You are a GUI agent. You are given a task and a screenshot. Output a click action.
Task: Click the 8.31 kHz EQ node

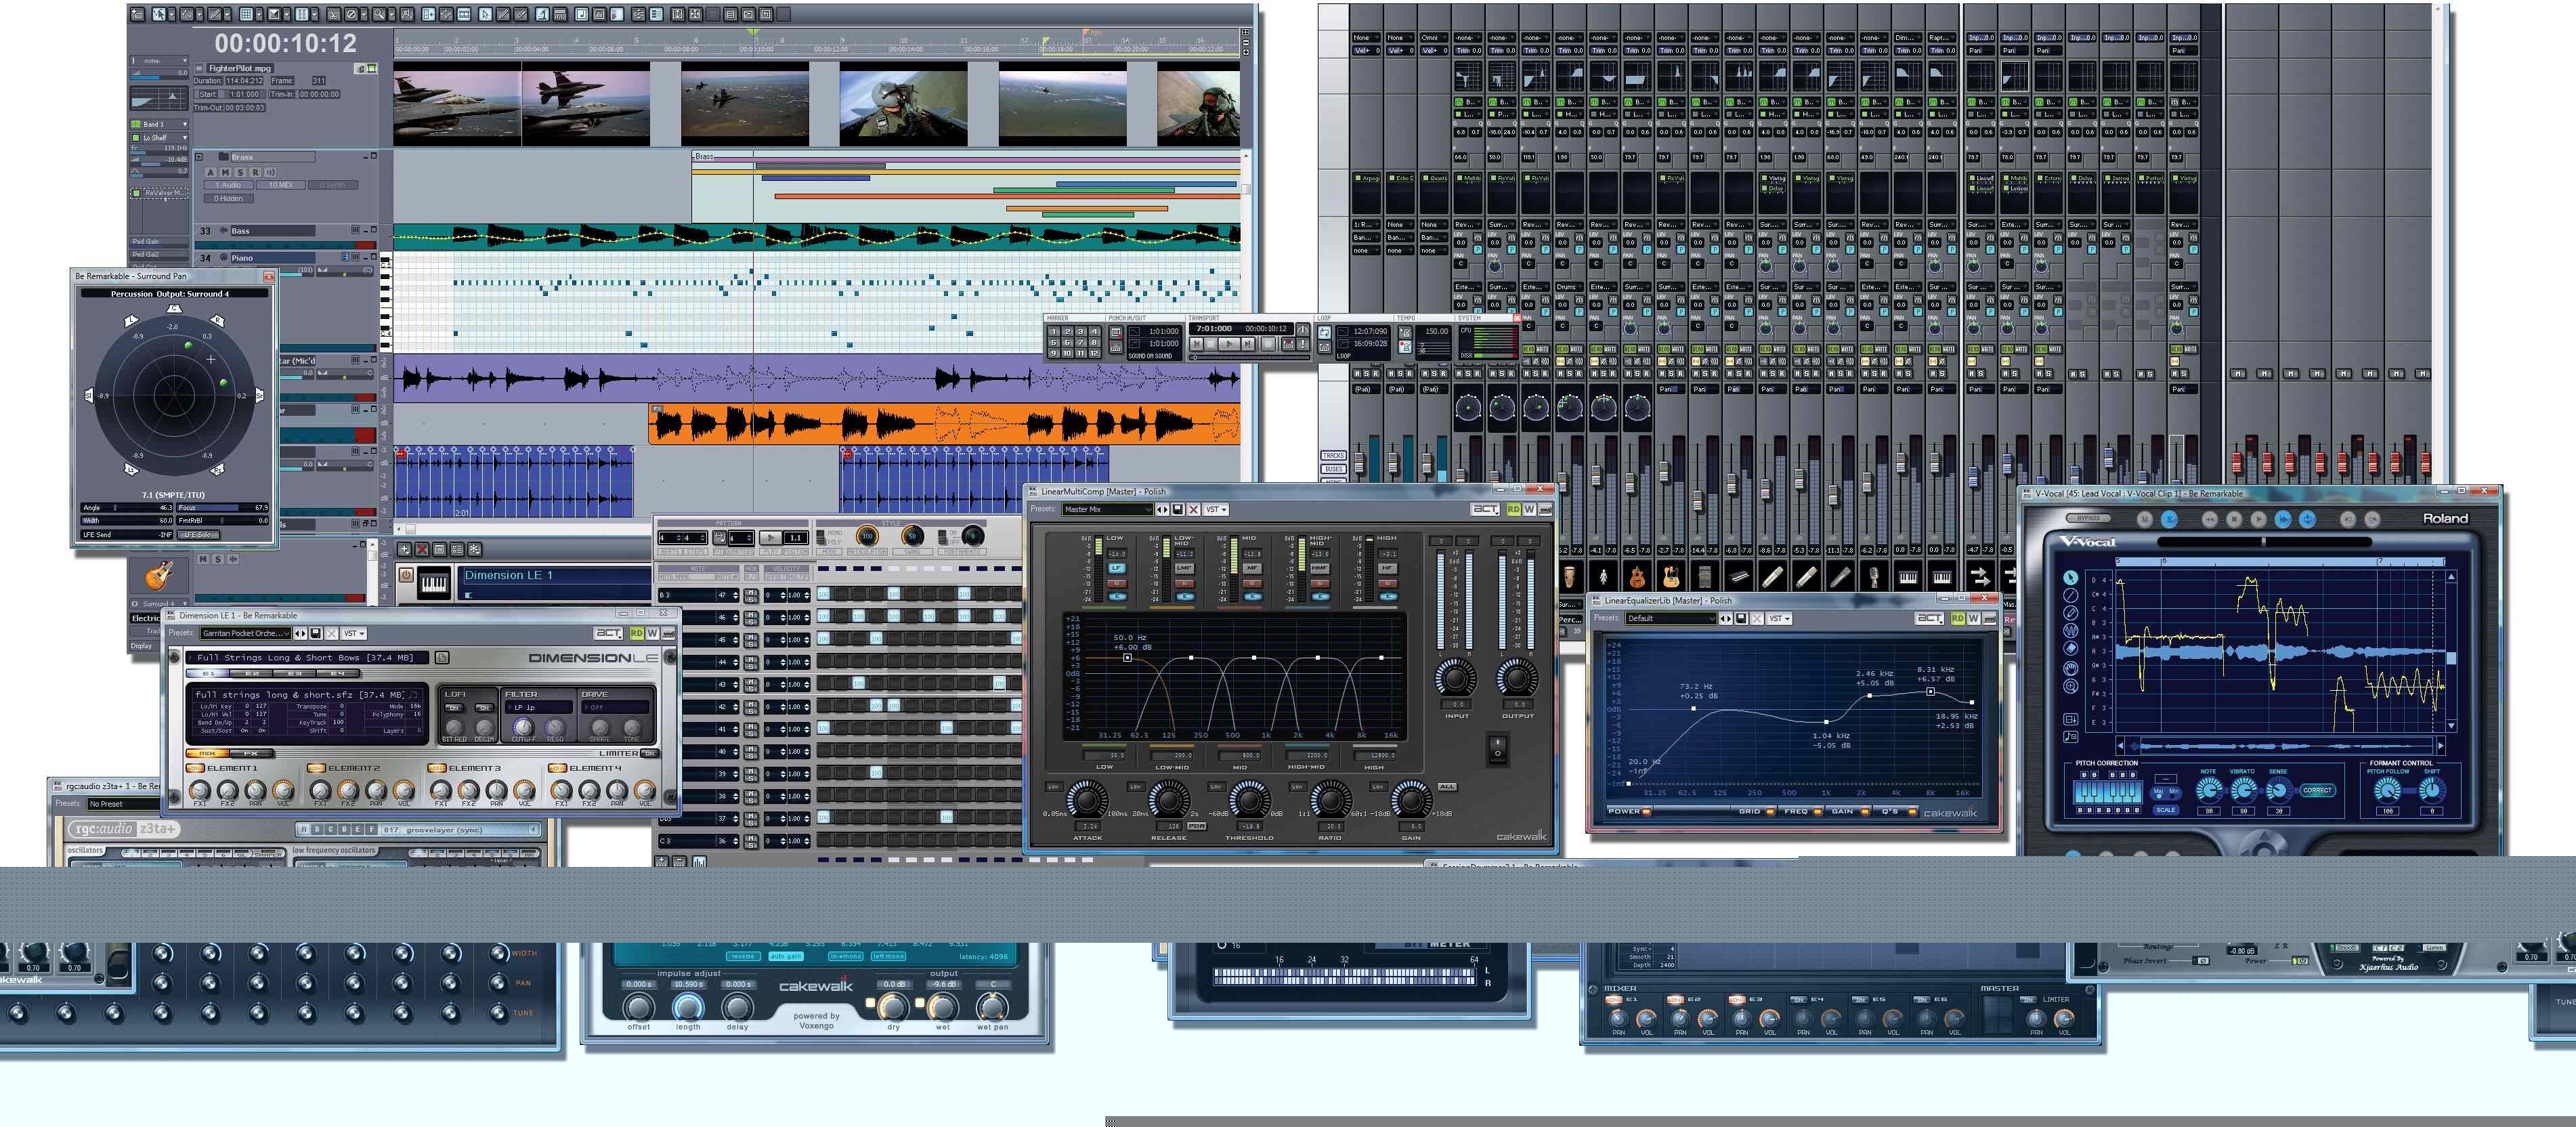1930,692
